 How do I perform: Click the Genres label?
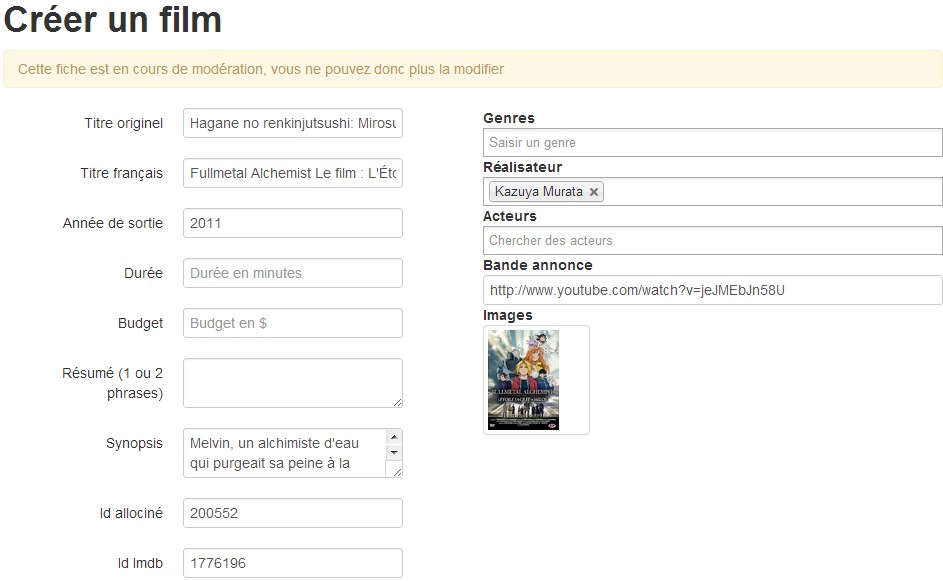tap(509, 118)
